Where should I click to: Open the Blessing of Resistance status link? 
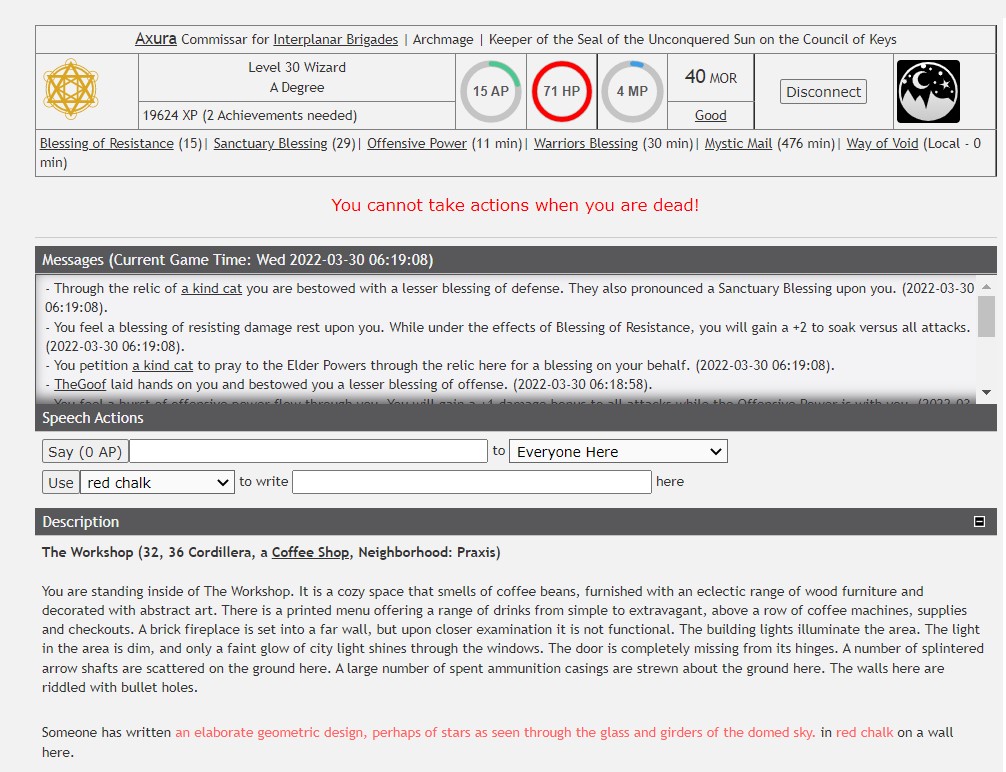point(106,144)
